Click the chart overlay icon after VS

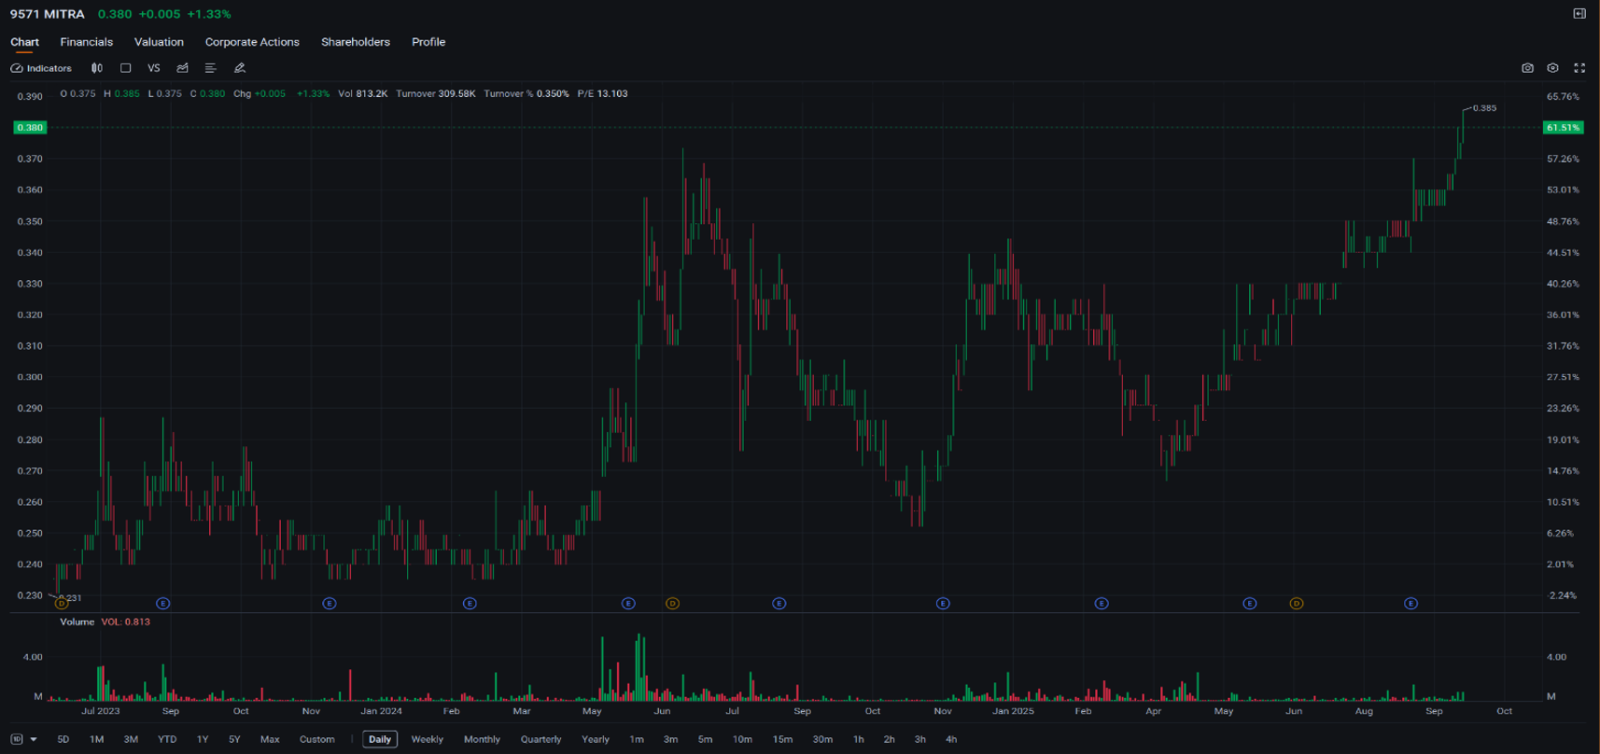[x=182, y=68]
